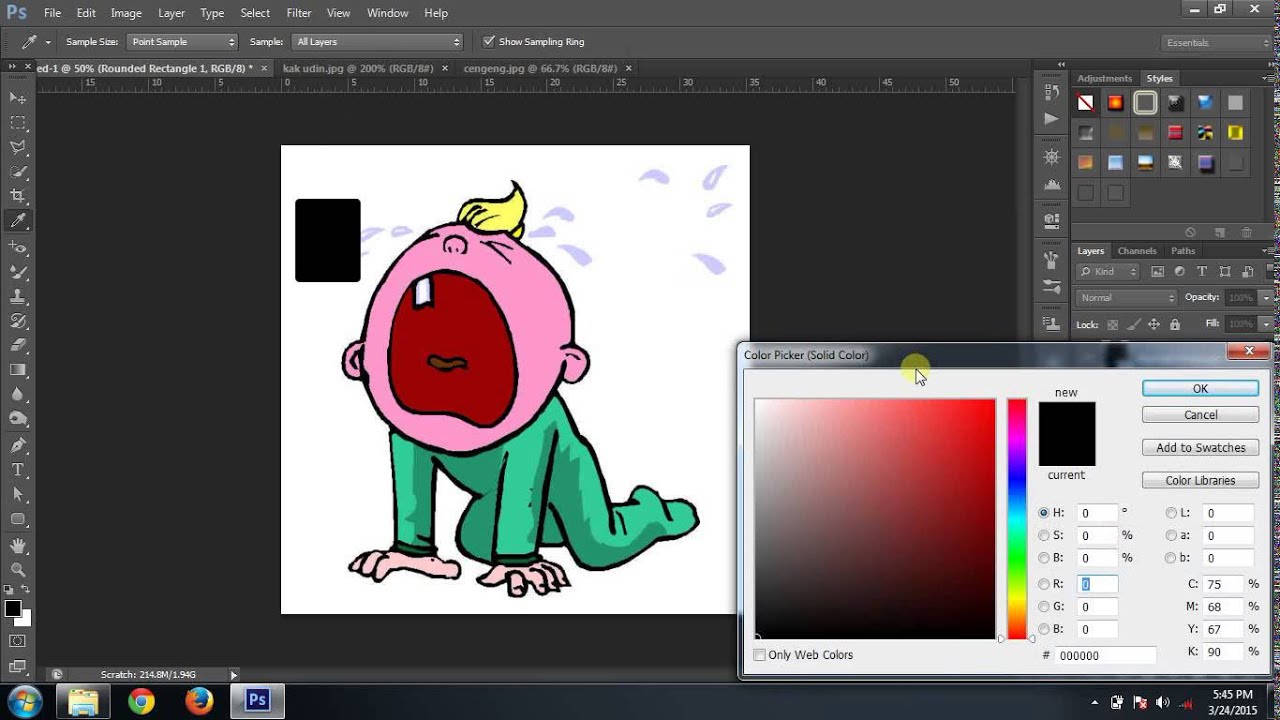Select the Zoom tool
The height and width of the screenshot is (720, 1280).
(x=18, y=570)
